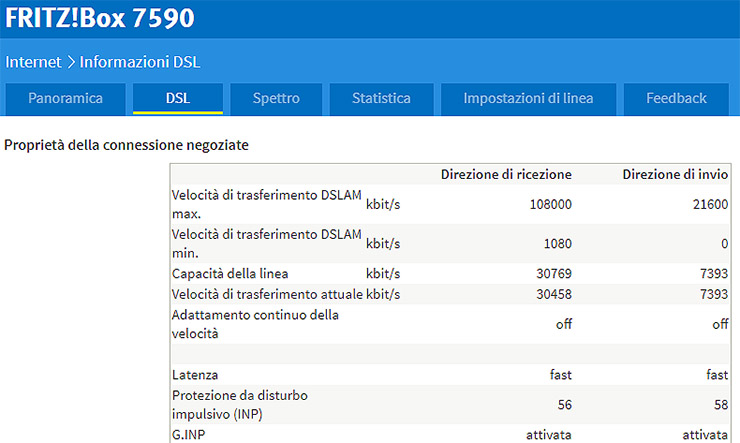
Task: Click the Internet breadcrumb link
Action: pyautogui.click(x=33, y=61)
